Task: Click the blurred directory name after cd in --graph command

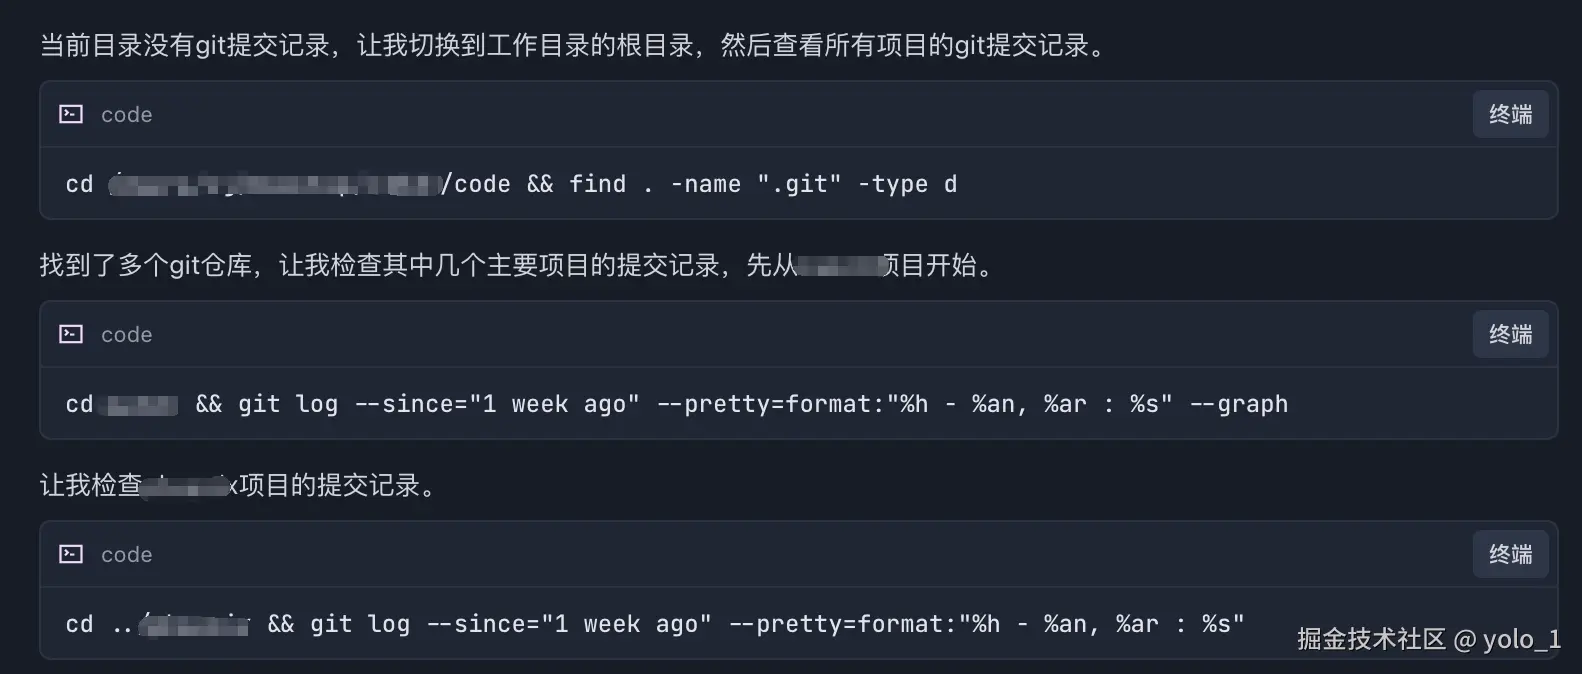Action: (142, 405)
